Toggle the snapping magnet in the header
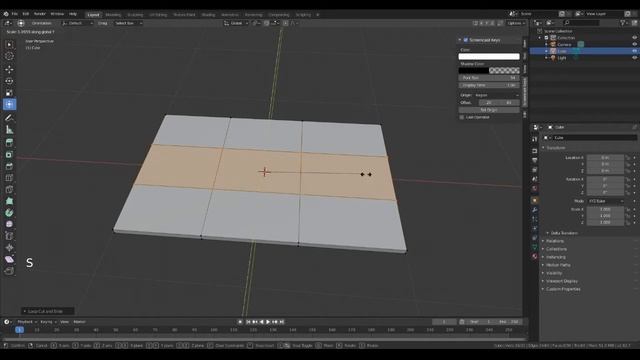The height and width of the screenshot is (360, 640). click(x=267, y=23)
